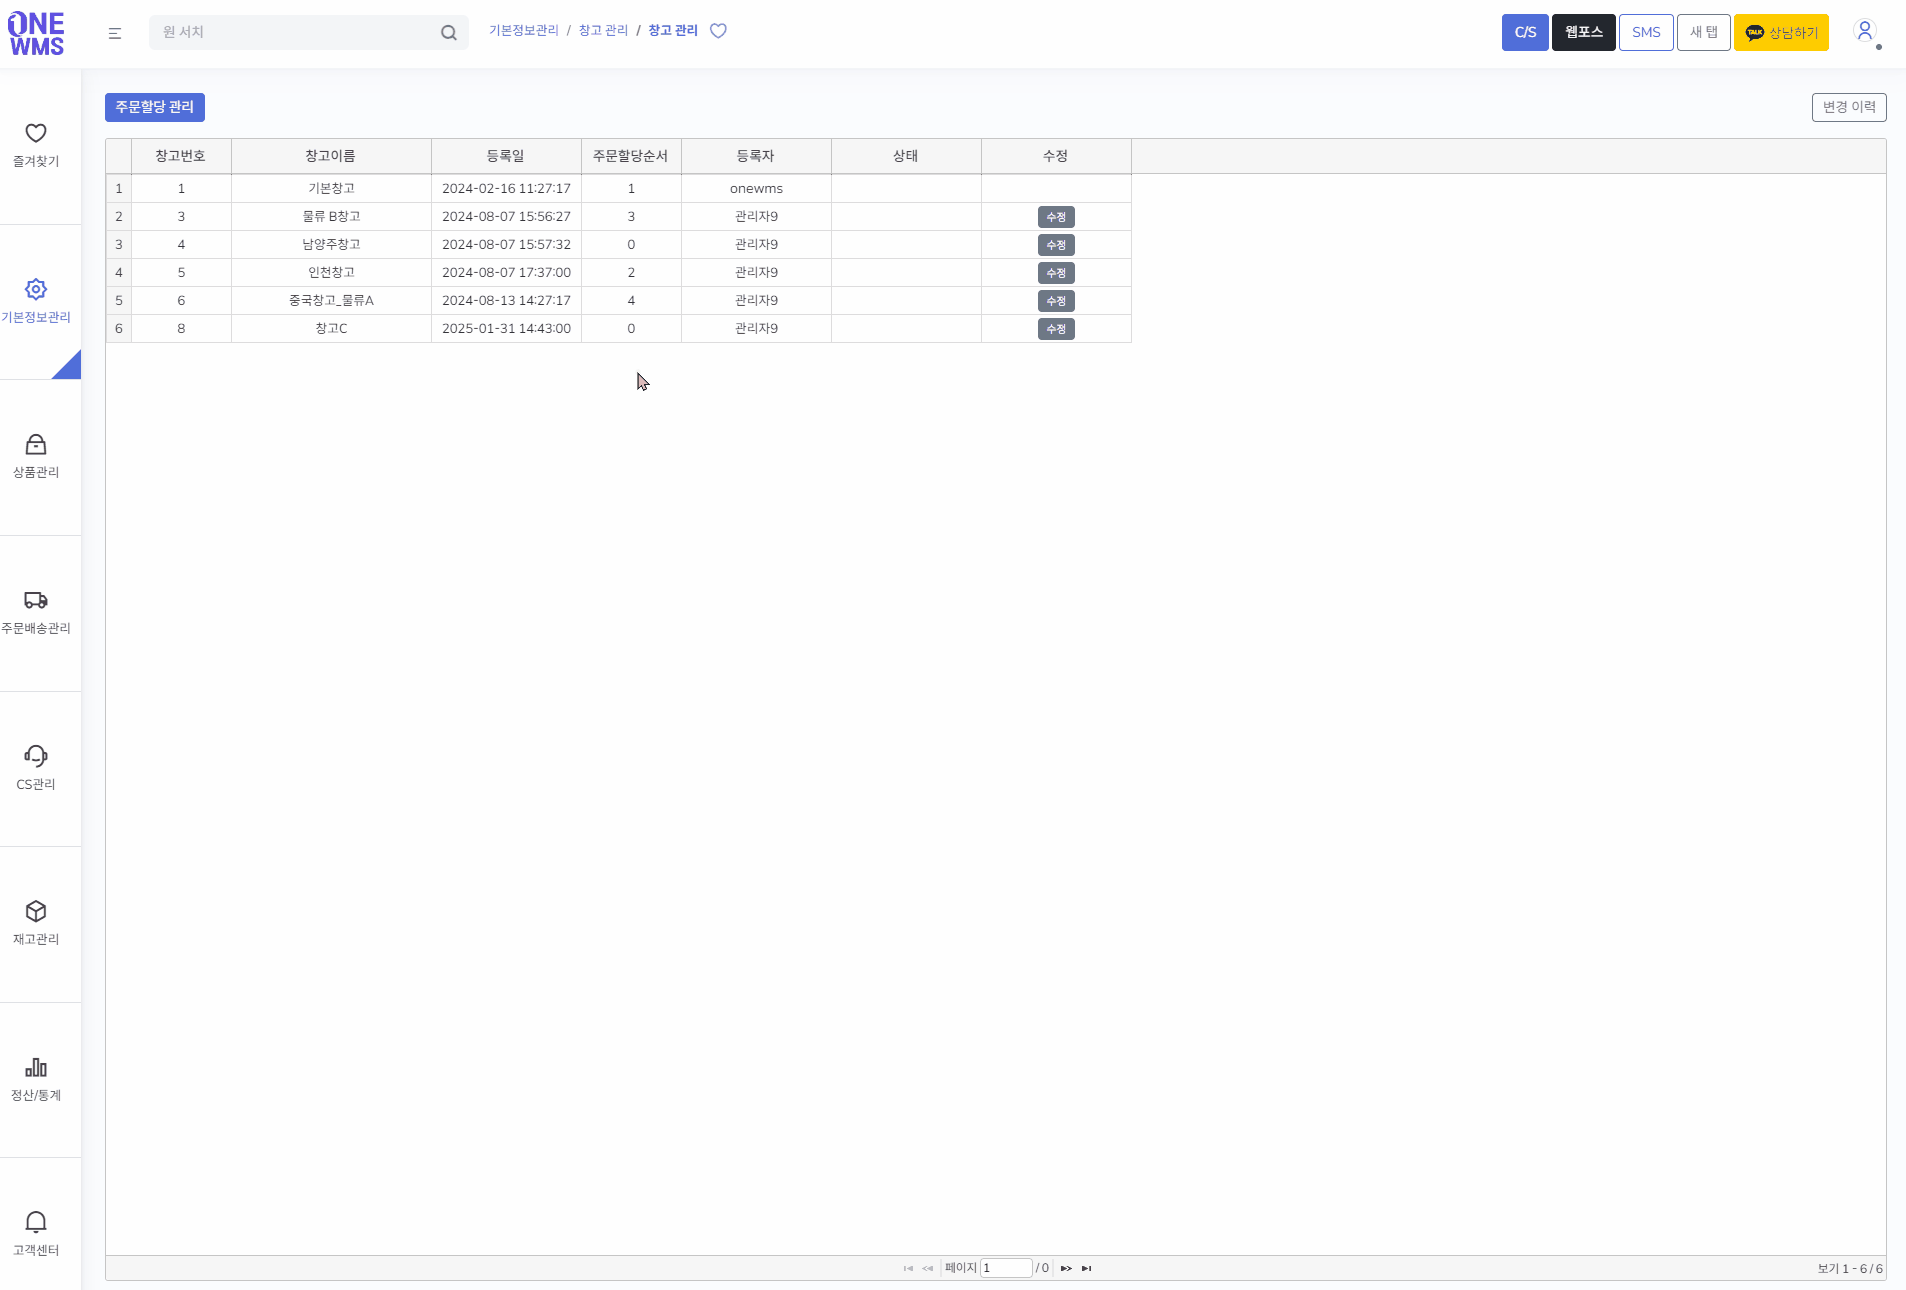The image size is (1906, 1290).
Task: Go to last page pager icon
Action: pyautogui.click(x=1086, y=1268)
